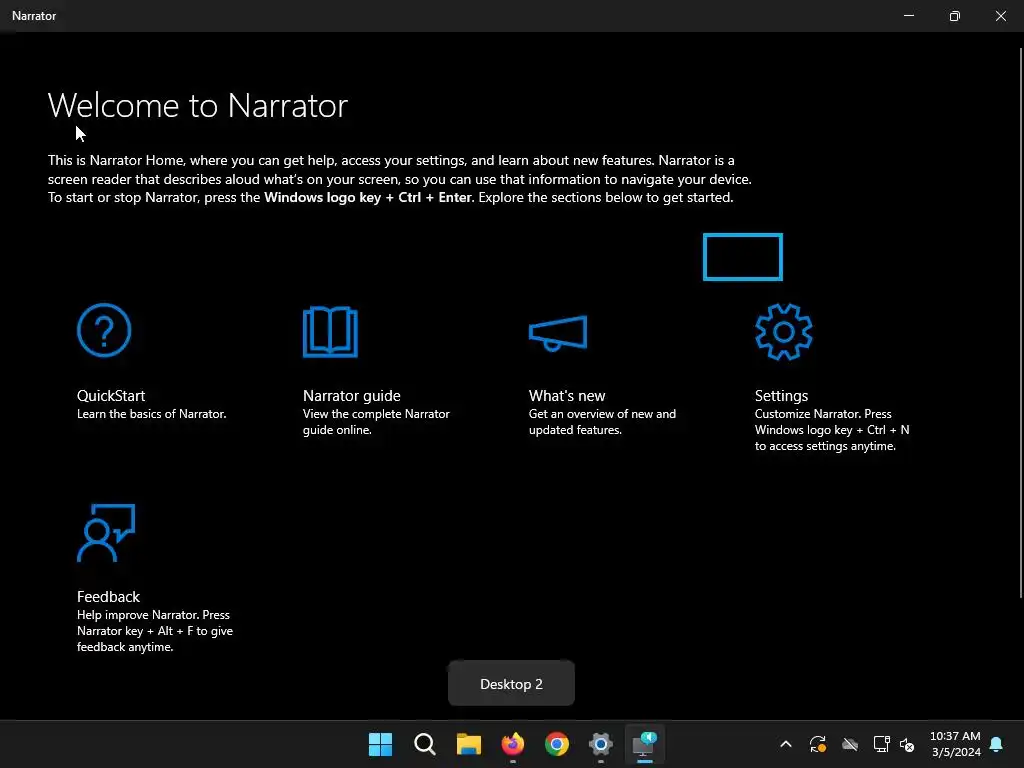Click the What's new megaphone icon

click(558, 333)
